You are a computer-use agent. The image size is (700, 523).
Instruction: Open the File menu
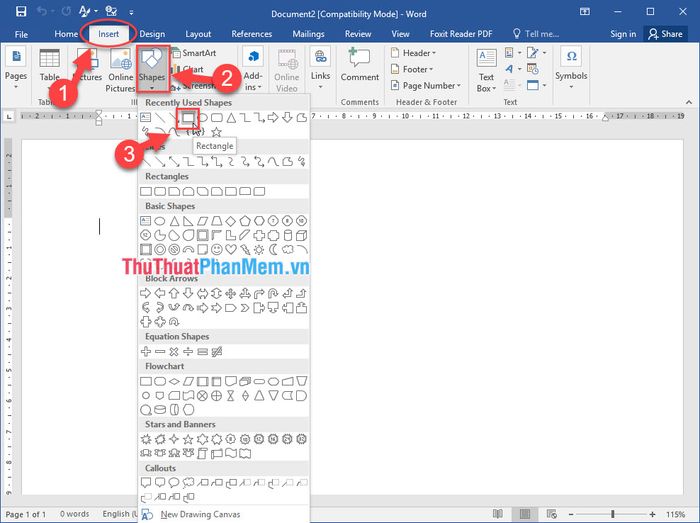[x=21, y=33]
